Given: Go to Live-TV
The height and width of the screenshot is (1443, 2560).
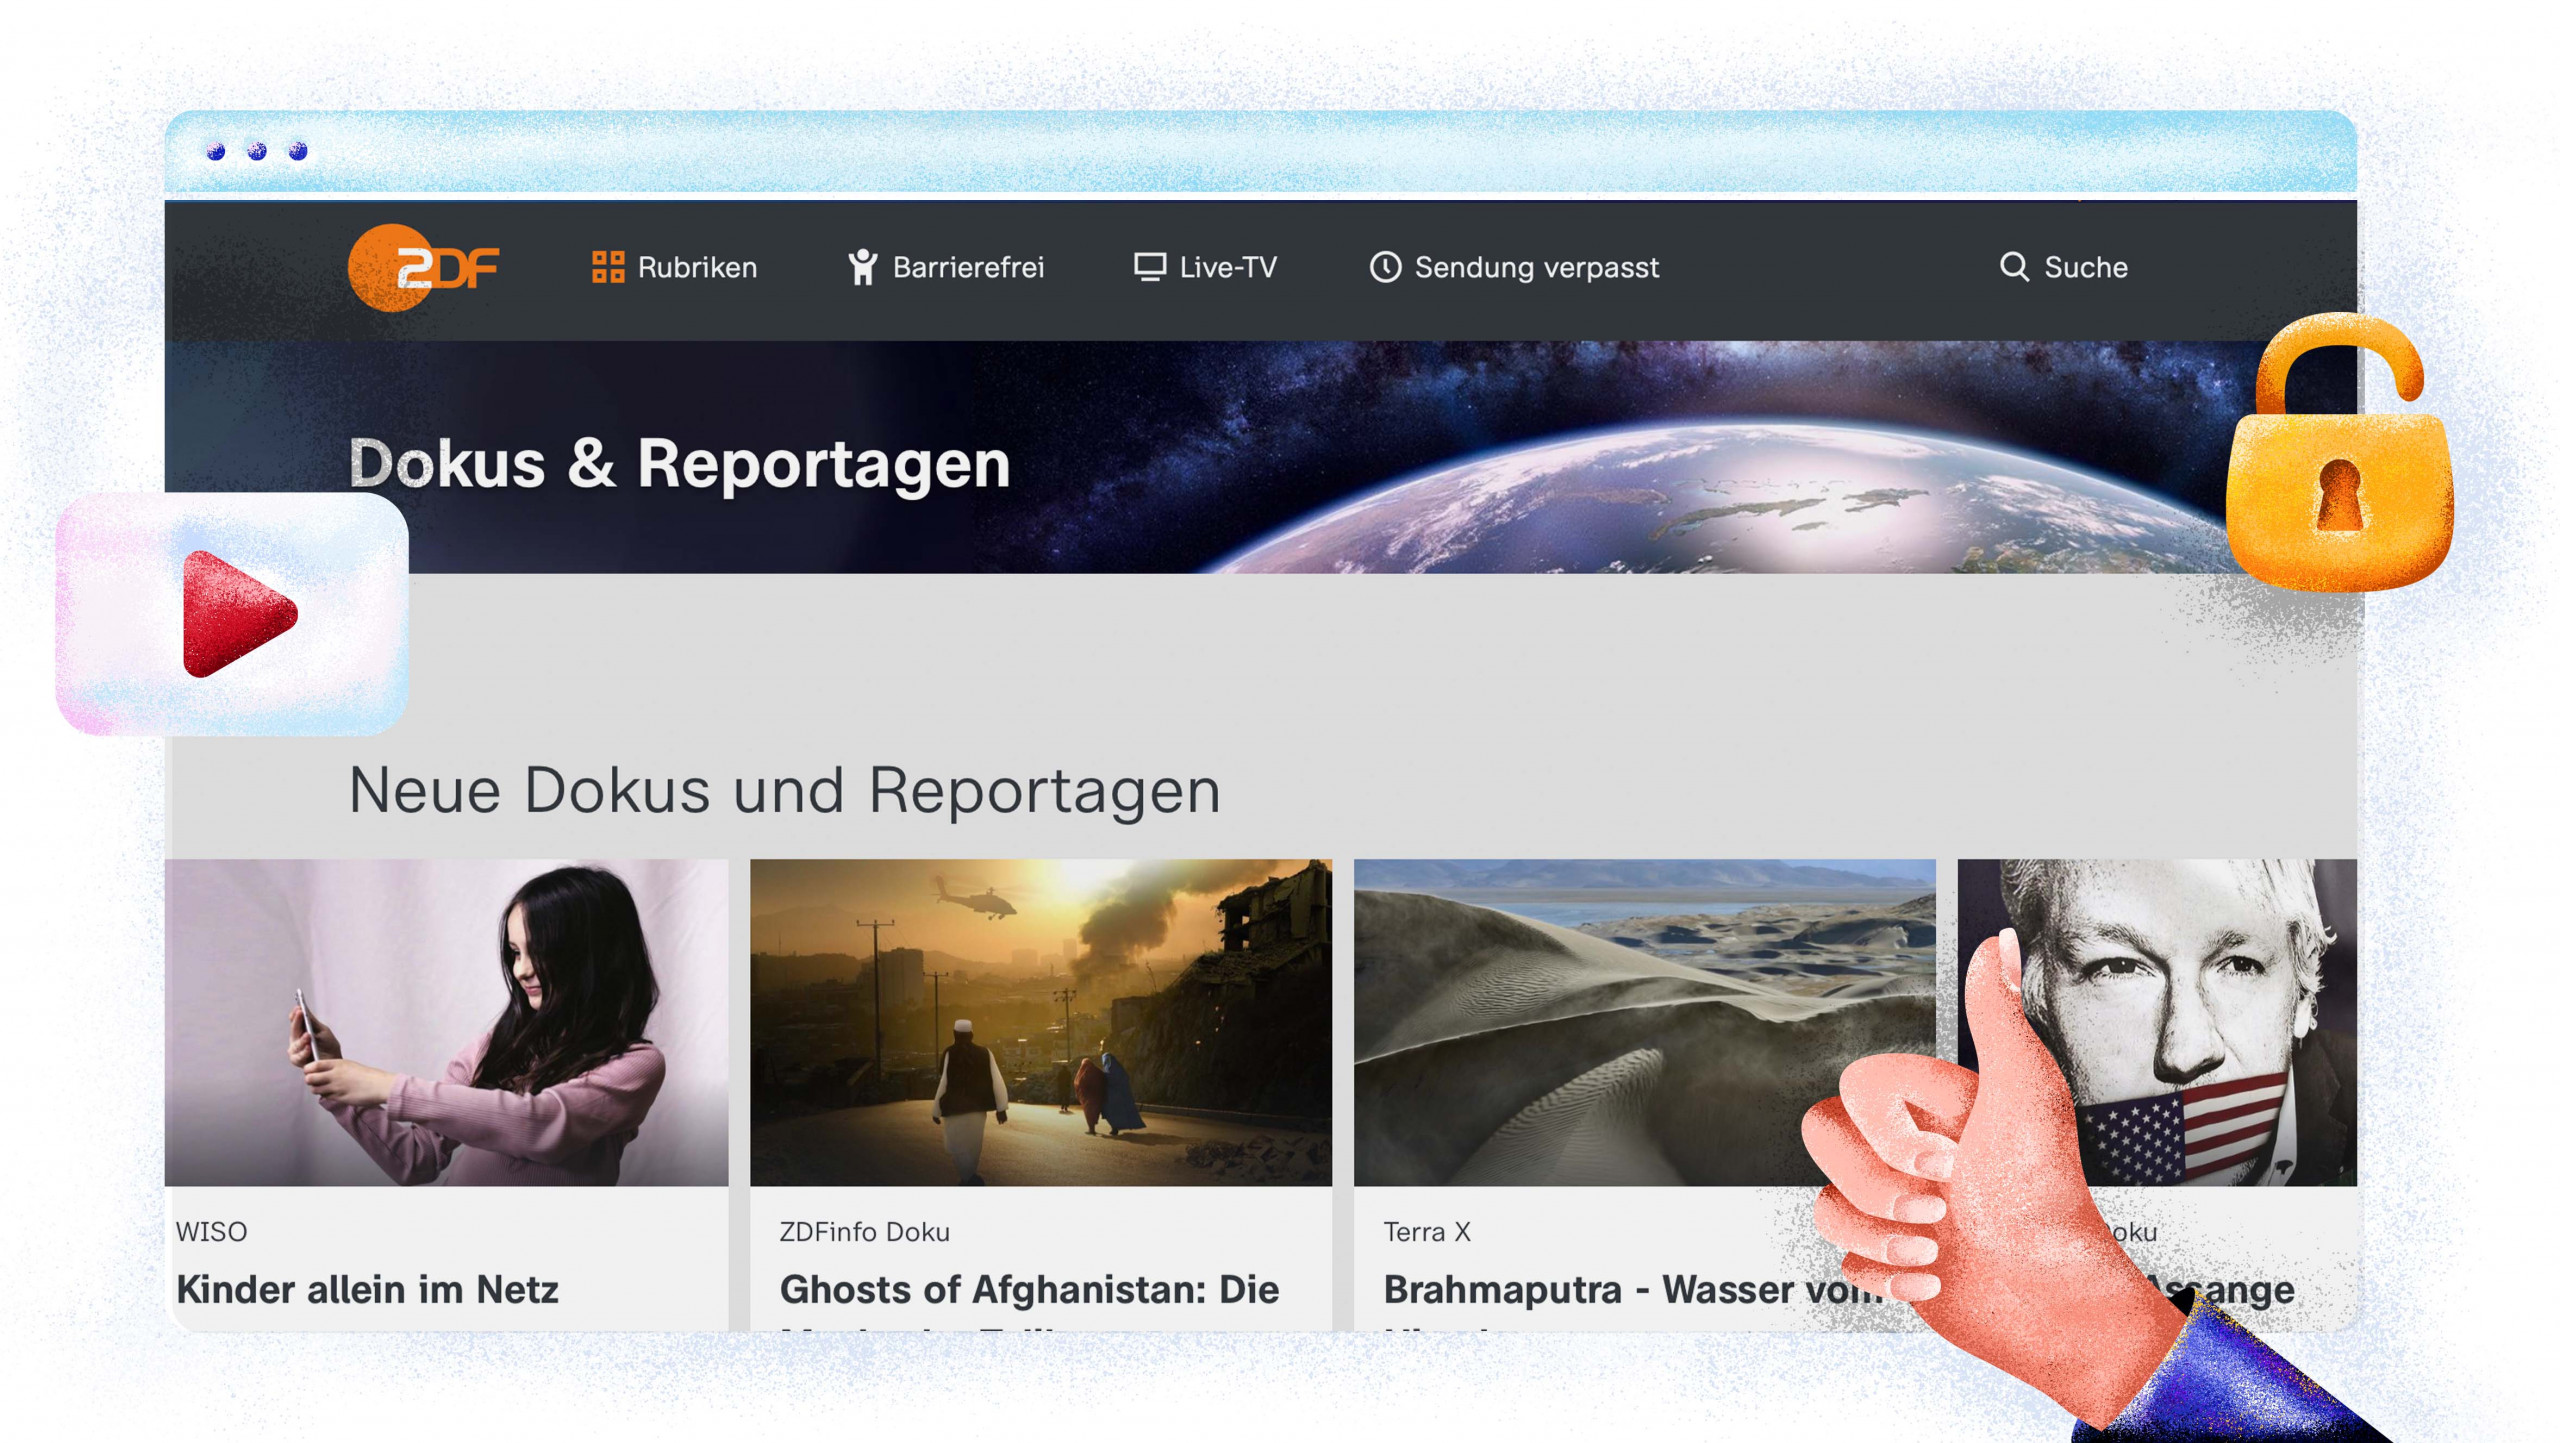Looking at the screenshot, I should 1205,267.
